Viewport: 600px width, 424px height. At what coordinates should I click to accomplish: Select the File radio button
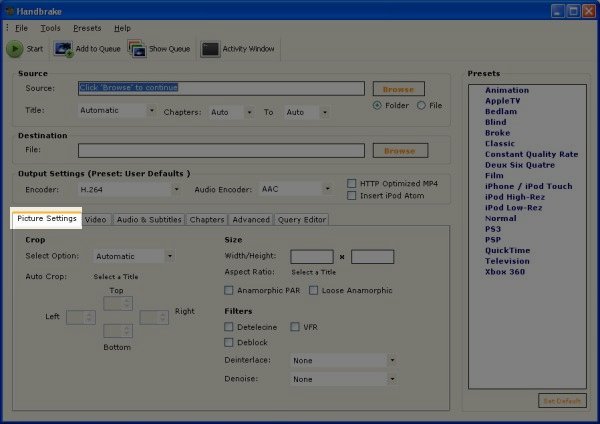(x=421, y=105)
